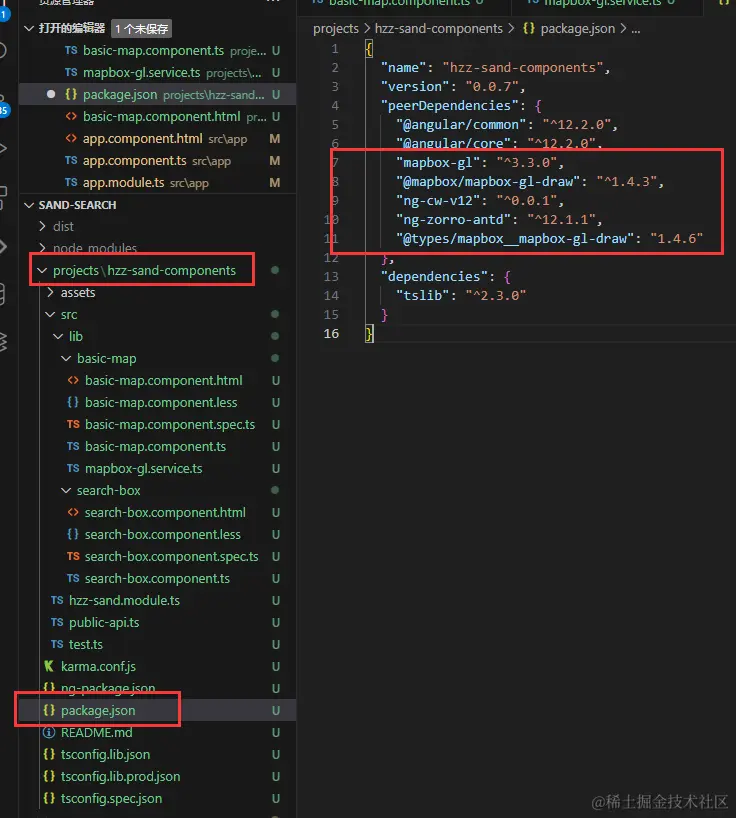This screenshot has width=736, height=818.
Task: Click the "version": "0.0.7" line
Action: (453, 87)
